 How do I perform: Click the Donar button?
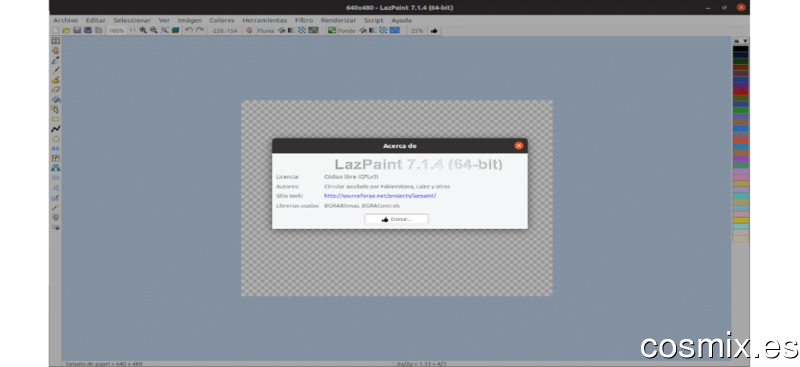coord(396,219)
